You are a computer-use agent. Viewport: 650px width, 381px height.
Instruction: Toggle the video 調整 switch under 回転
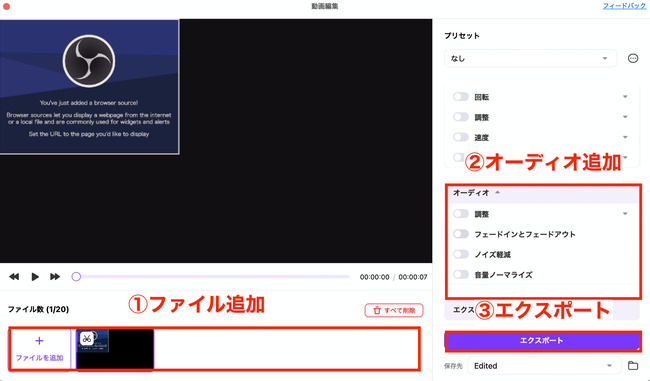[x=461, y=117]
